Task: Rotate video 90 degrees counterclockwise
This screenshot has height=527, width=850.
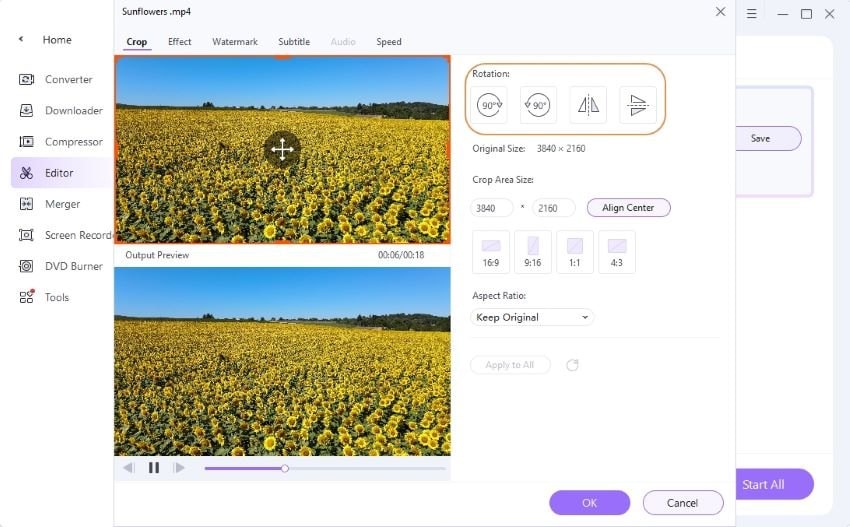Action: pyautogui.click(x=538, y=105)
